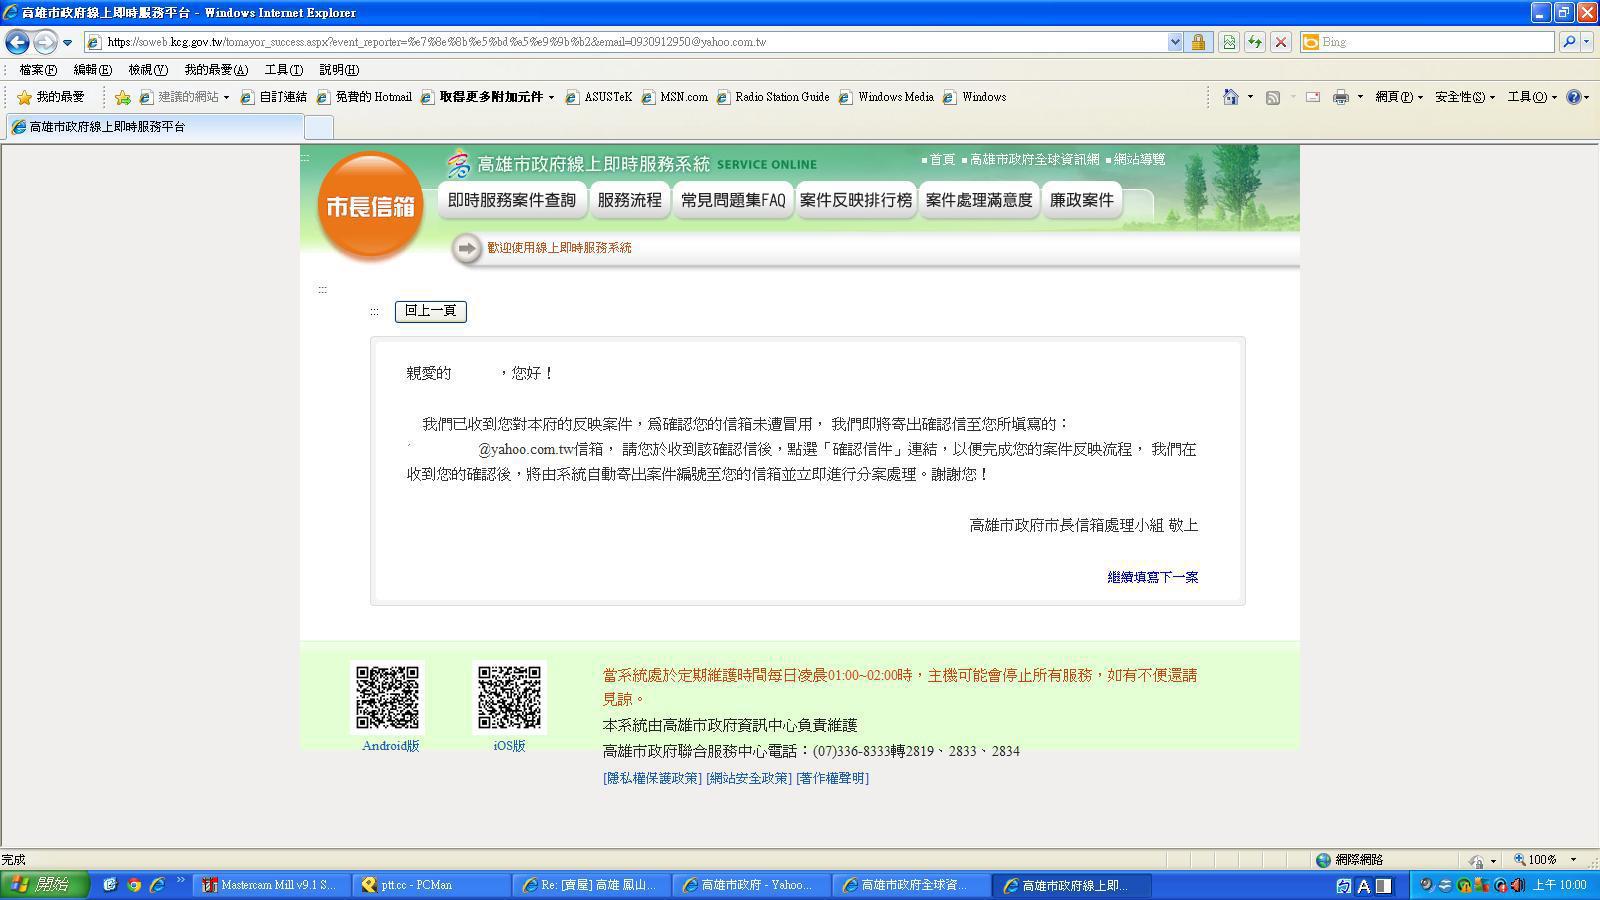Image resolution: width=1600 pixels, height=900 pixels.
Task: Open the 廉政案件 nav tab
Action: [1081, 200]
